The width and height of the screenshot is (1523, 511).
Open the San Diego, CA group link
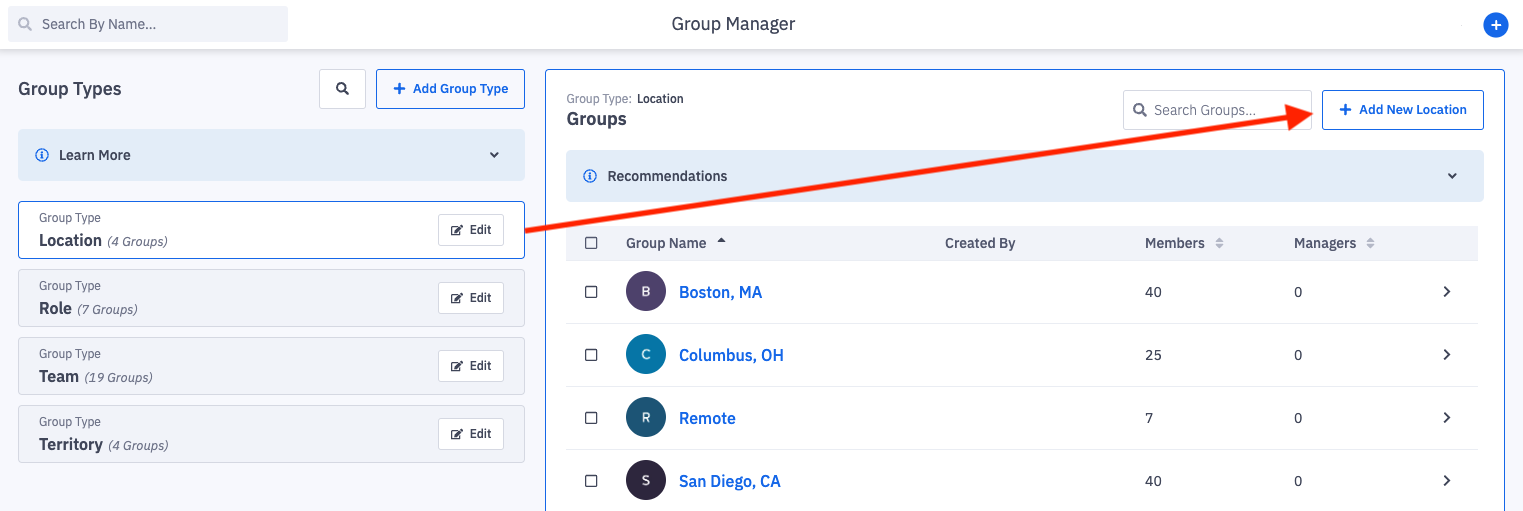(729, 481)
